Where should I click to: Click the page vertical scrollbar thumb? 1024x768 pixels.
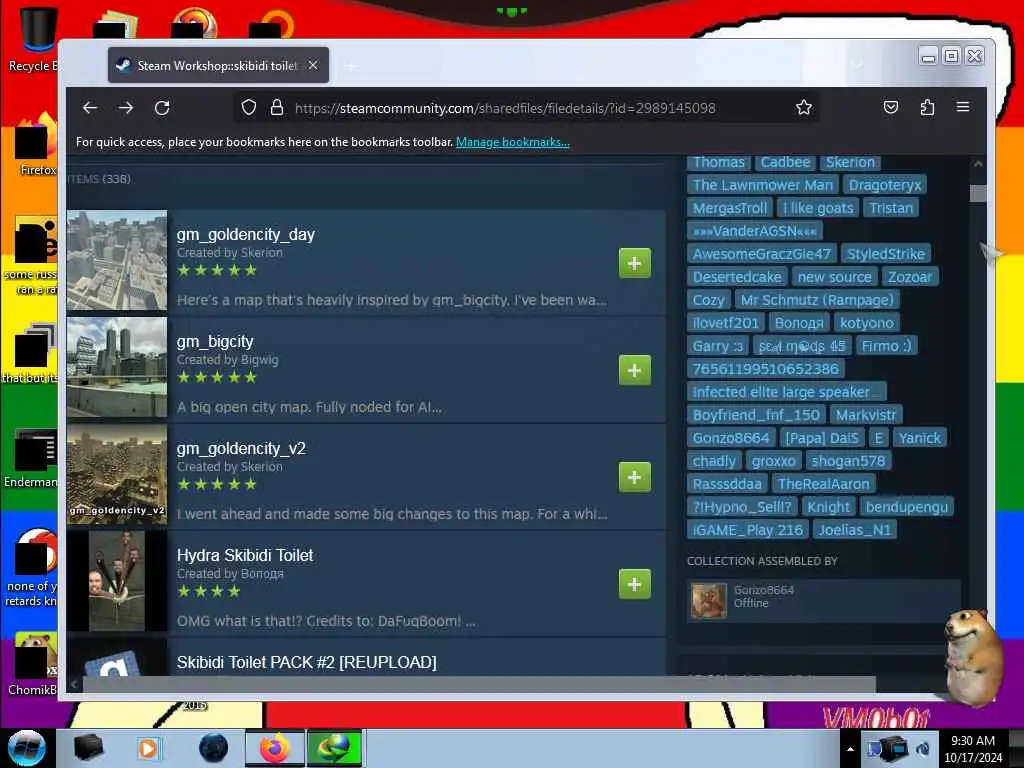coord(978,193)
